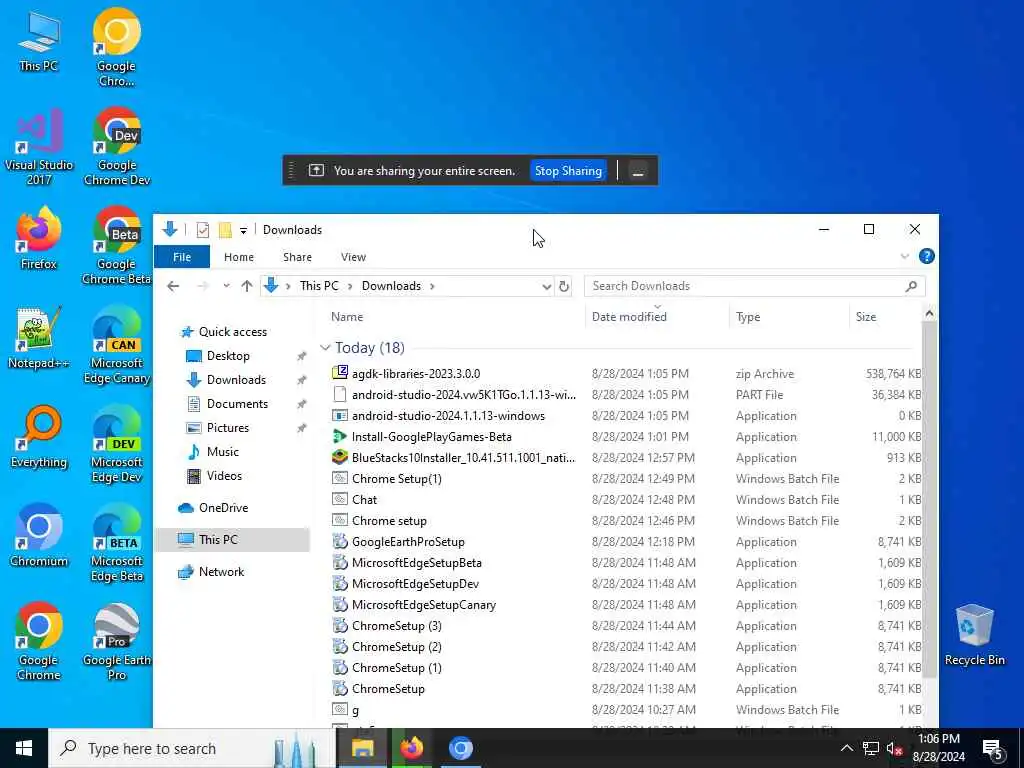Launch the Firefox desktop shortcut
1024x768 pixels.
[x=39, y=239]
